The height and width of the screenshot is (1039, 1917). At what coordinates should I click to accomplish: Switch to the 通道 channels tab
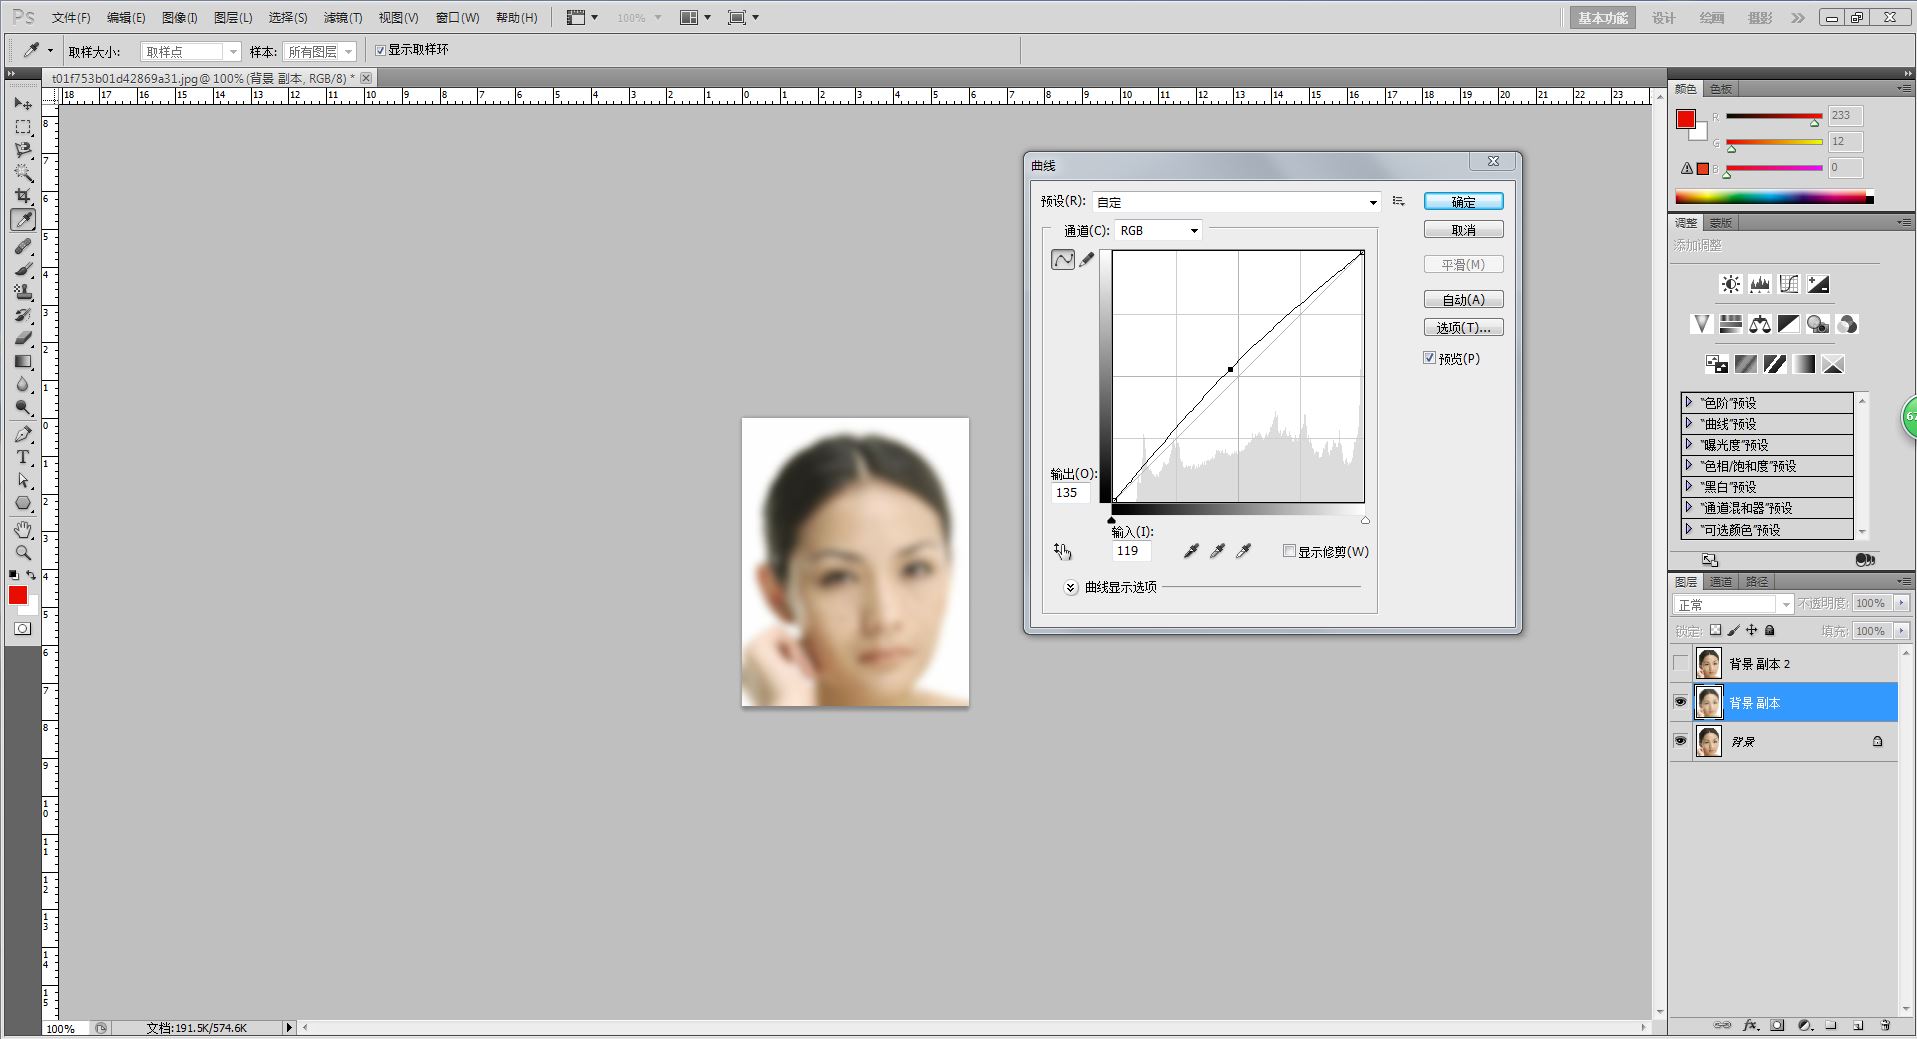point(1720,582)
